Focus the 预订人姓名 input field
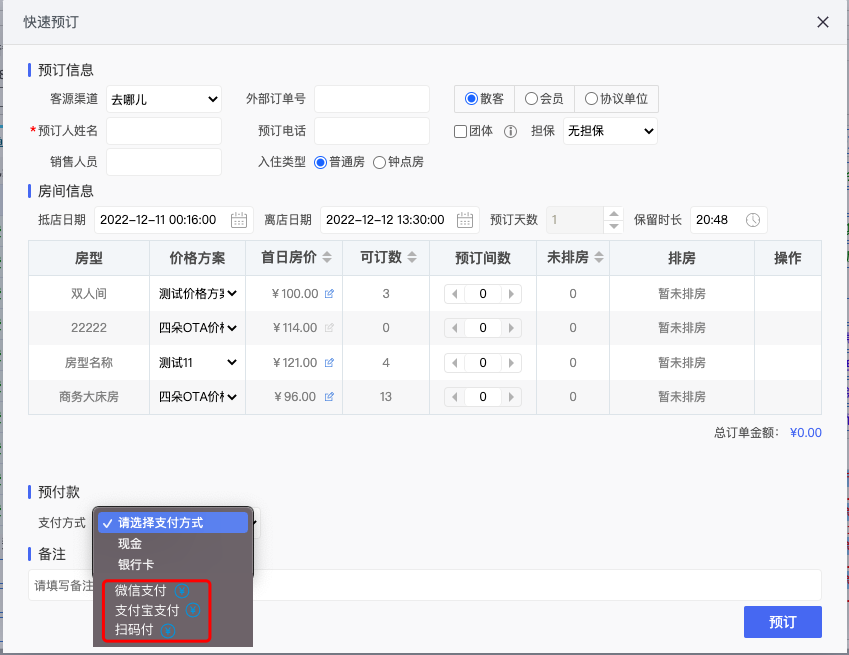This screenshot has width=849, height=655. 164,131
